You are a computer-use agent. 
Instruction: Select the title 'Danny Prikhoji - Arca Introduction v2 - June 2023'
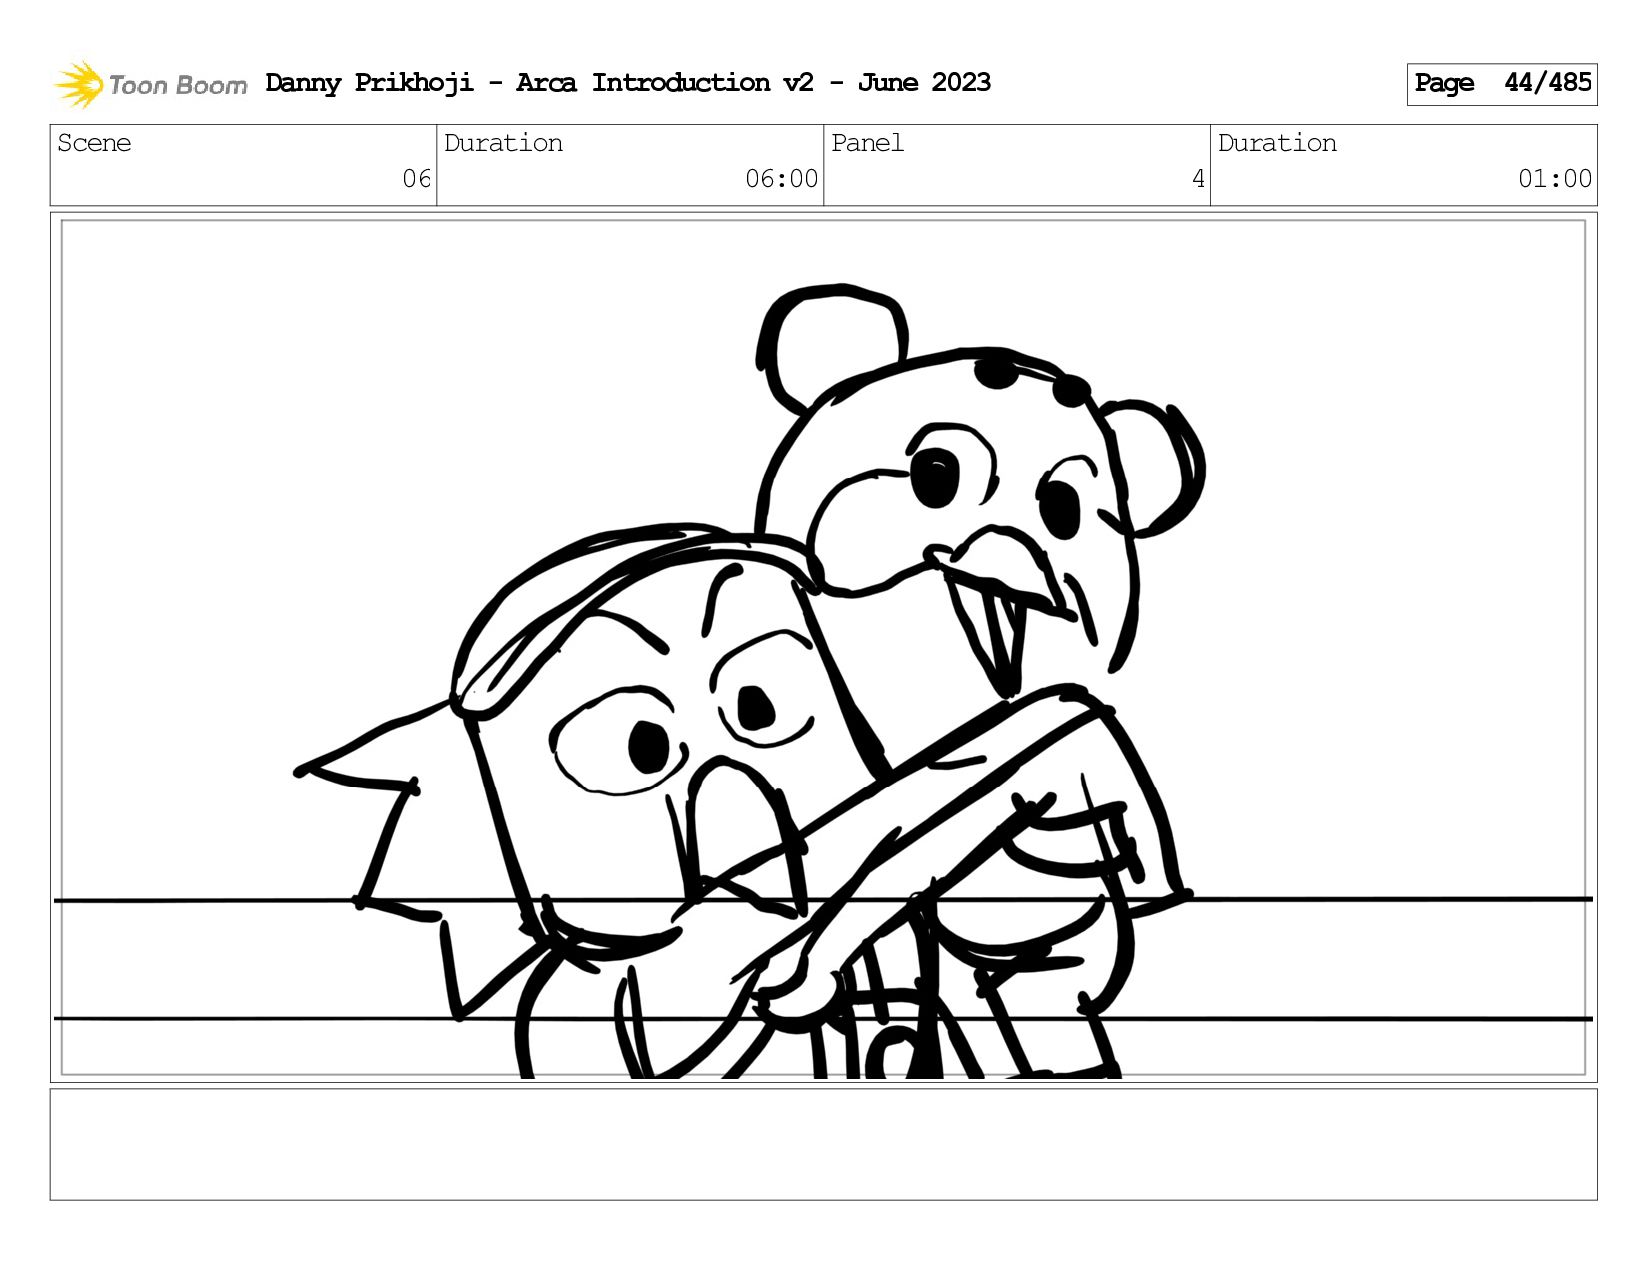coord(628,83)
